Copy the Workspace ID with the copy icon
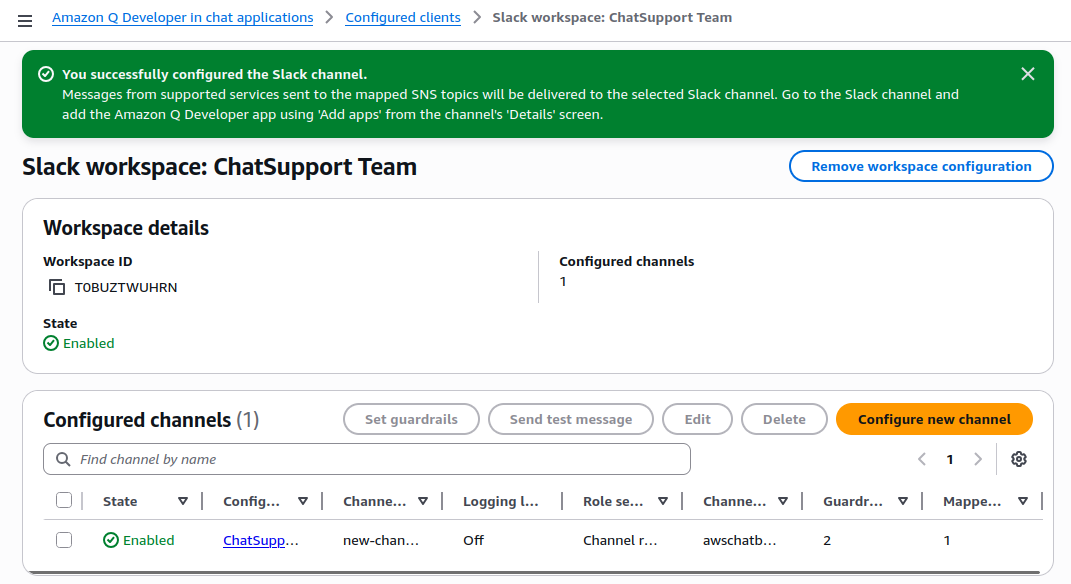The height and width of the screenshot is (584, 1071). (x=57, y=288)
